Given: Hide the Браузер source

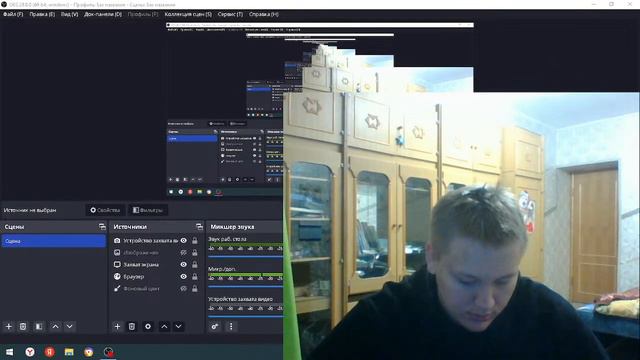Looking at the screenshot, I should [x=184, y=276].
